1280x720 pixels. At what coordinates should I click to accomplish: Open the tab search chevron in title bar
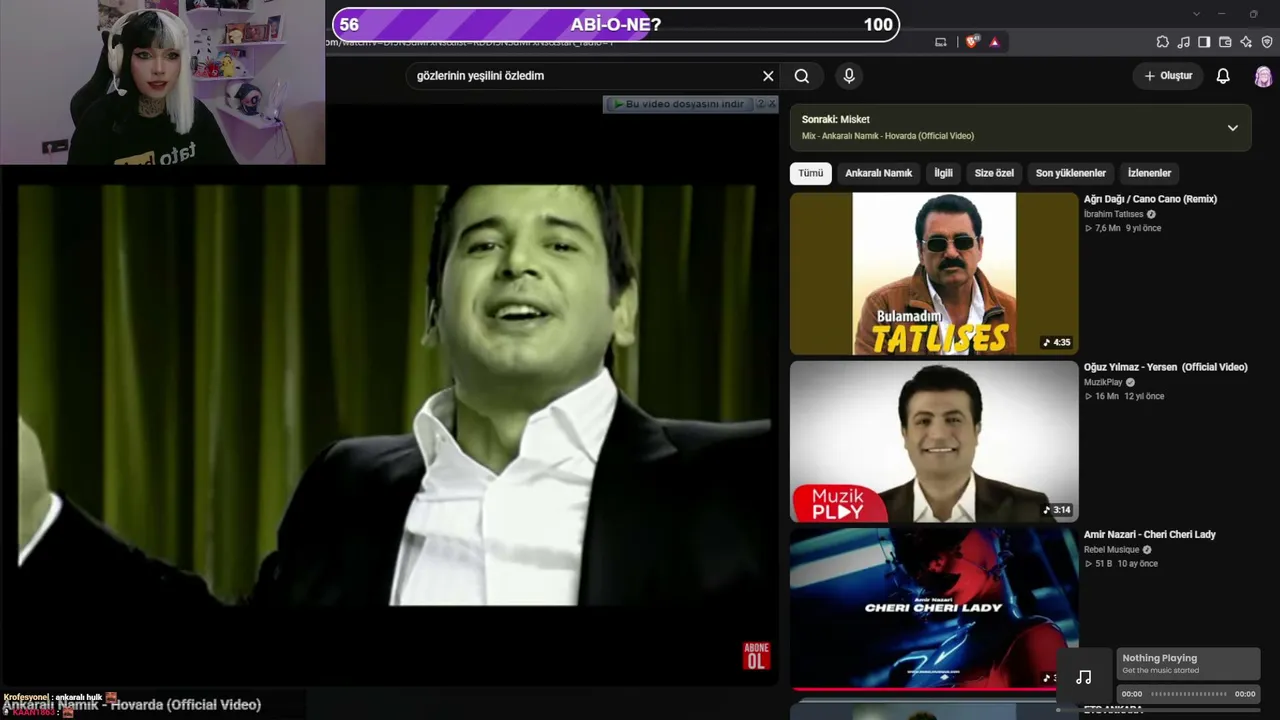click(1197, 14)
